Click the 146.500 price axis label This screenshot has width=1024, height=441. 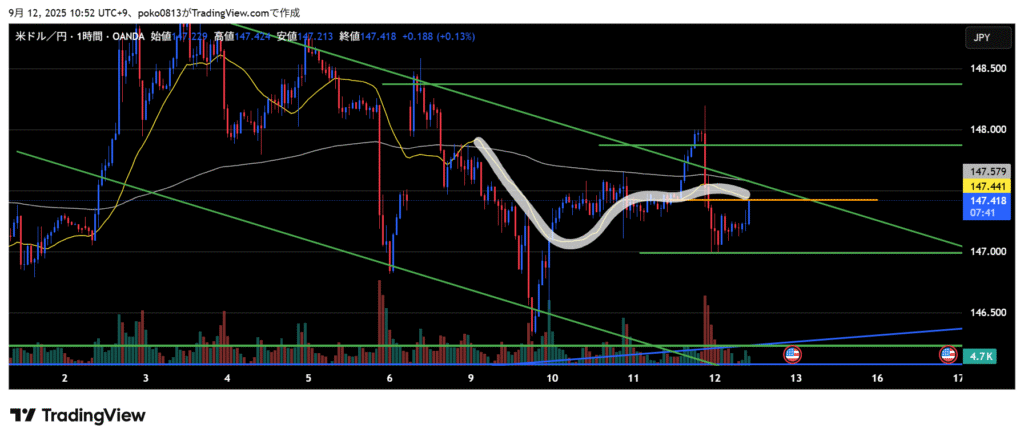click(x=982, y=313)
